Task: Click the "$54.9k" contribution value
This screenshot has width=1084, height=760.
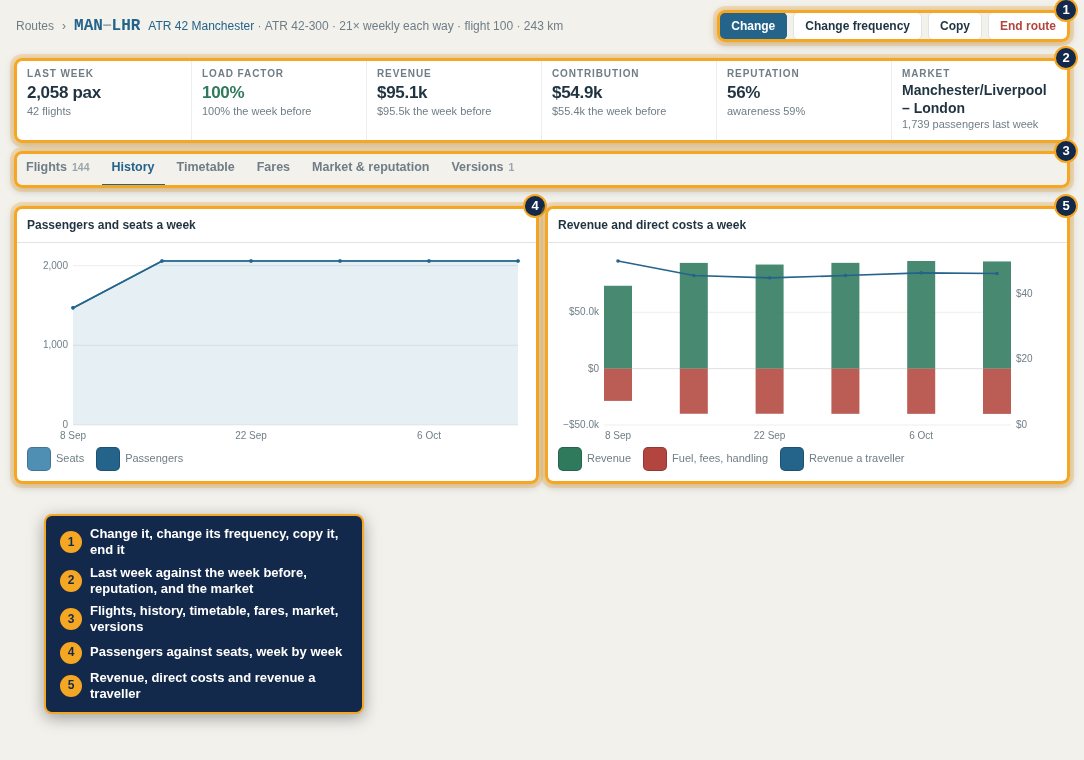Action: 577,92
